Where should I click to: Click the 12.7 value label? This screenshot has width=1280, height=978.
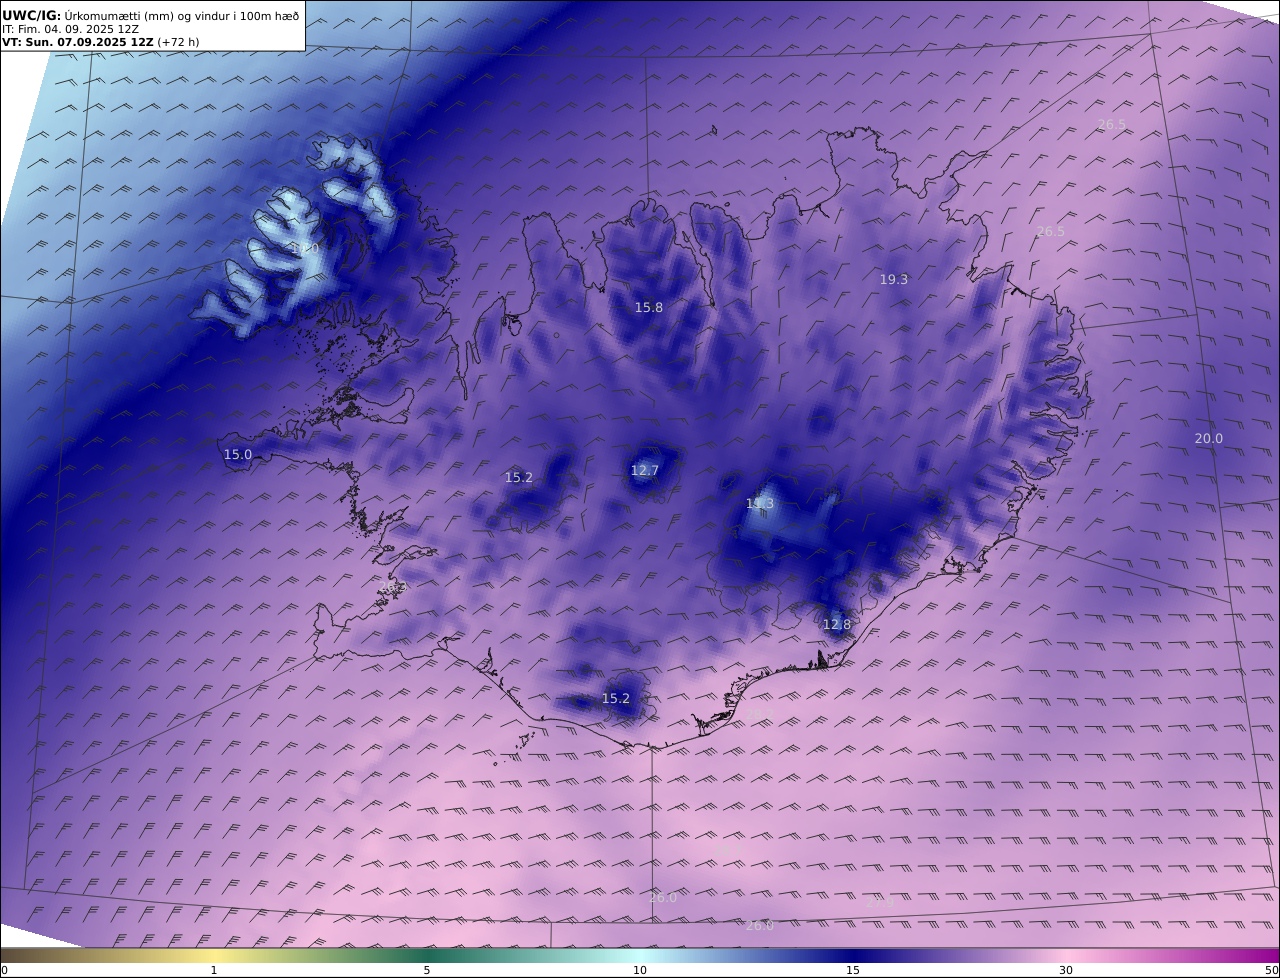pos(645,471)
